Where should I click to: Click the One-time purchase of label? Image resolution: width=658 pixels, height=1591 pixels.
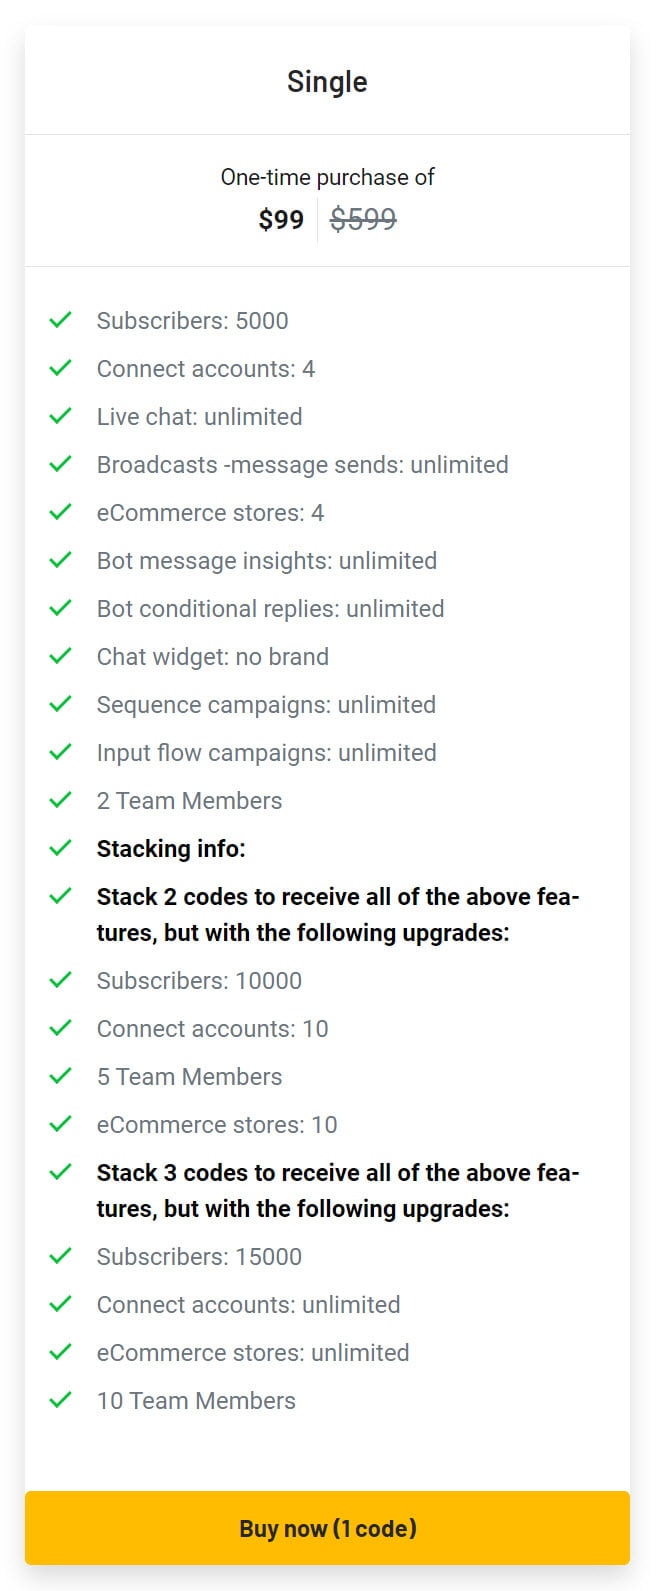(x=327, y=177)
